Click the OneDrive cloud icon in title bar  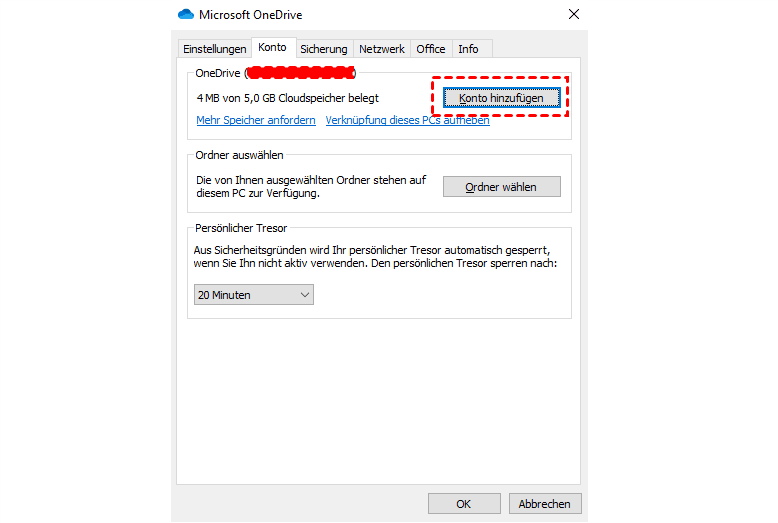tap(186, 14)
